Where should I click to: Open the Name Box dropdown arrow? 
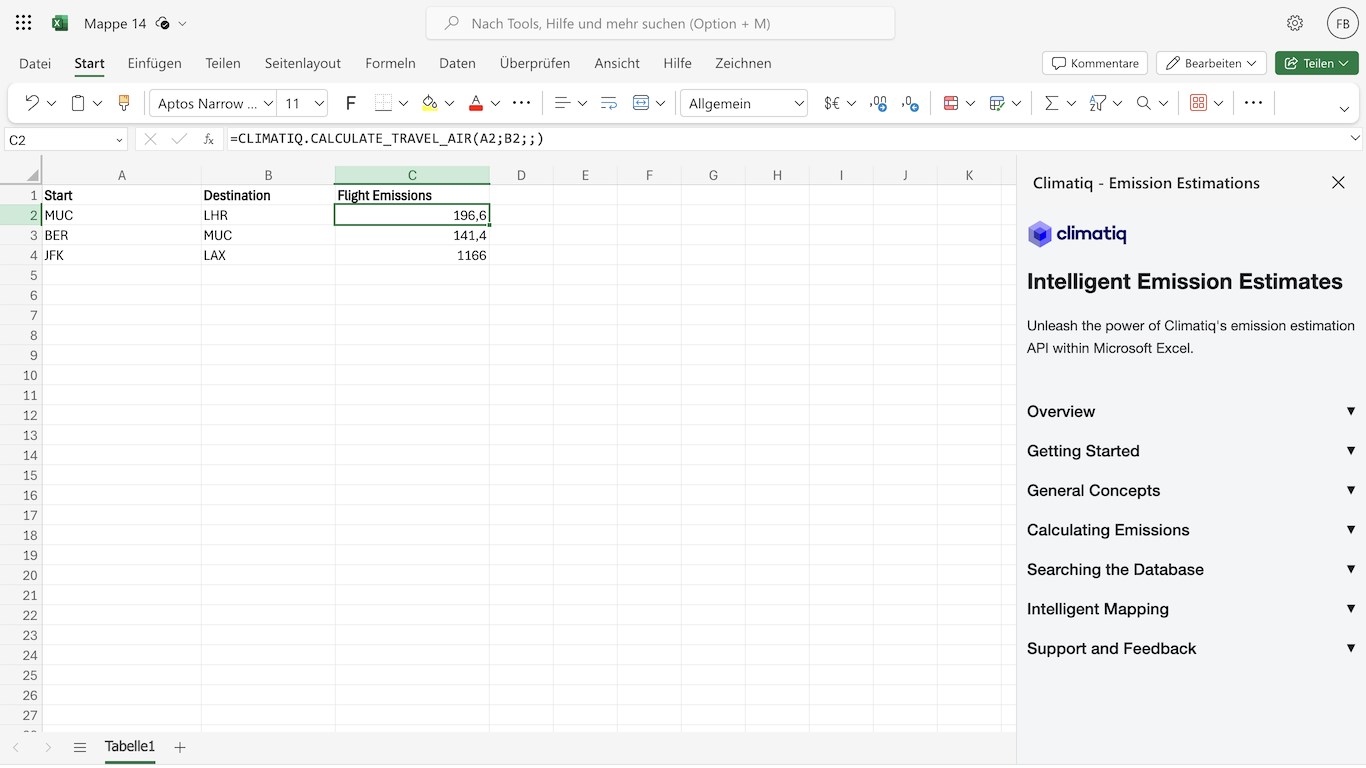119,140
